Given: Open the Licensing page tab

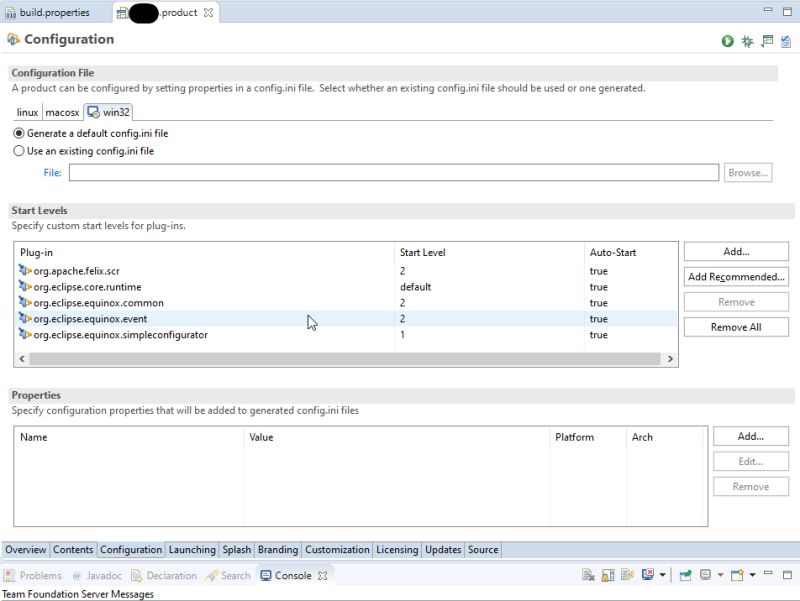Looking at the screenshot, I should (397, 549).
